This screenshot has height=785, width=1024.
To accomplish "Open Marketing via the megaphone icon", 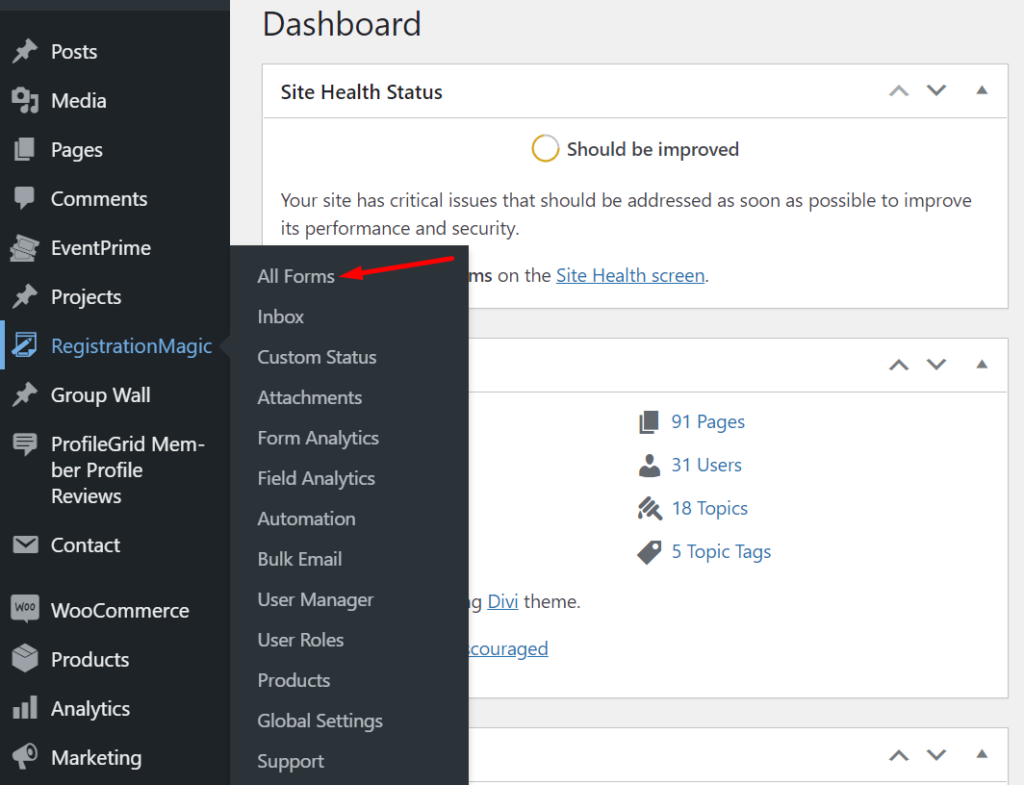I will [x=25, y=757].
